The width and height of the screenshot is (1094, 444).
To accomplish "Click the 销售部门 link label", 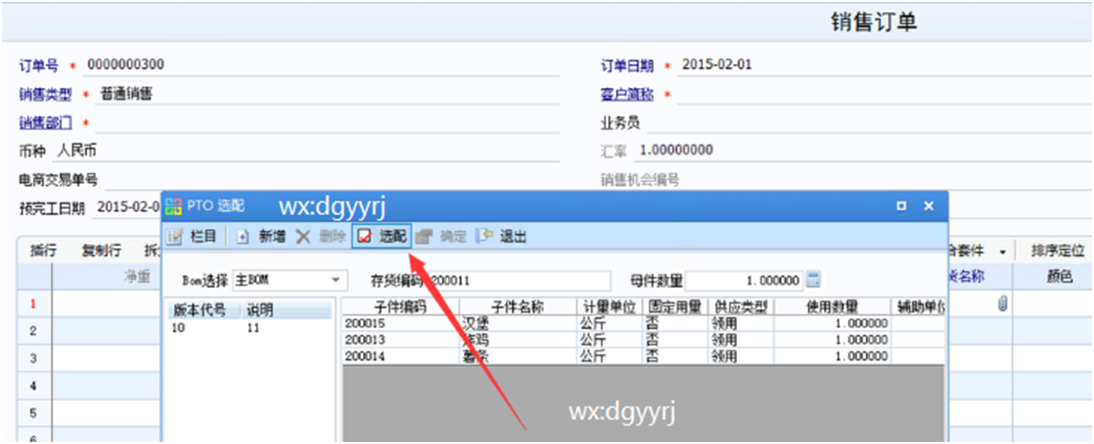I will [45, 123].
